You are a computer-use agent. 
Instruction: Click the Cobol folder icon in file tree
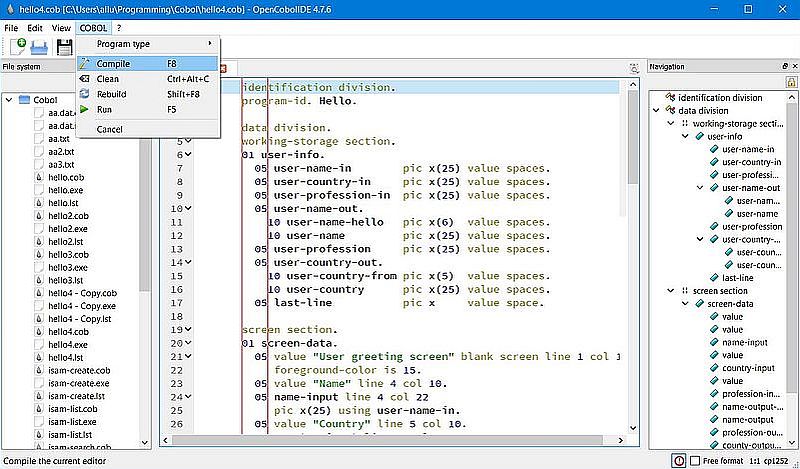(24, 100)
